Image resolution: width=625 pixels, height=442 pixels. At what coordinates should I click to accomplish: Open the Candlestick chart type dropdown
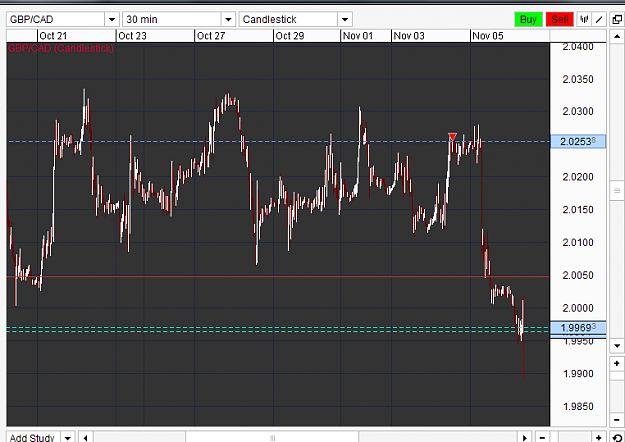pos(345,19)
